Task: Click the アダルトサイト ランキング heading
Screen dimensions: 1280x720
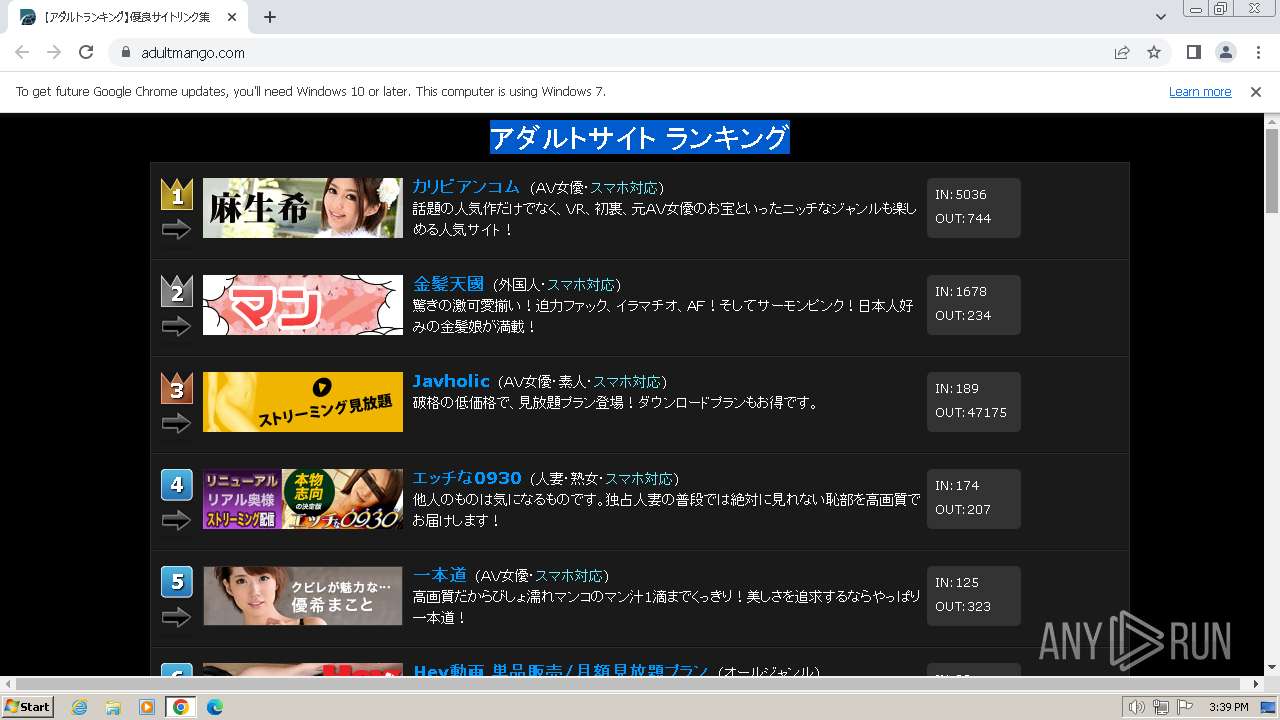Action: [640, 138]
